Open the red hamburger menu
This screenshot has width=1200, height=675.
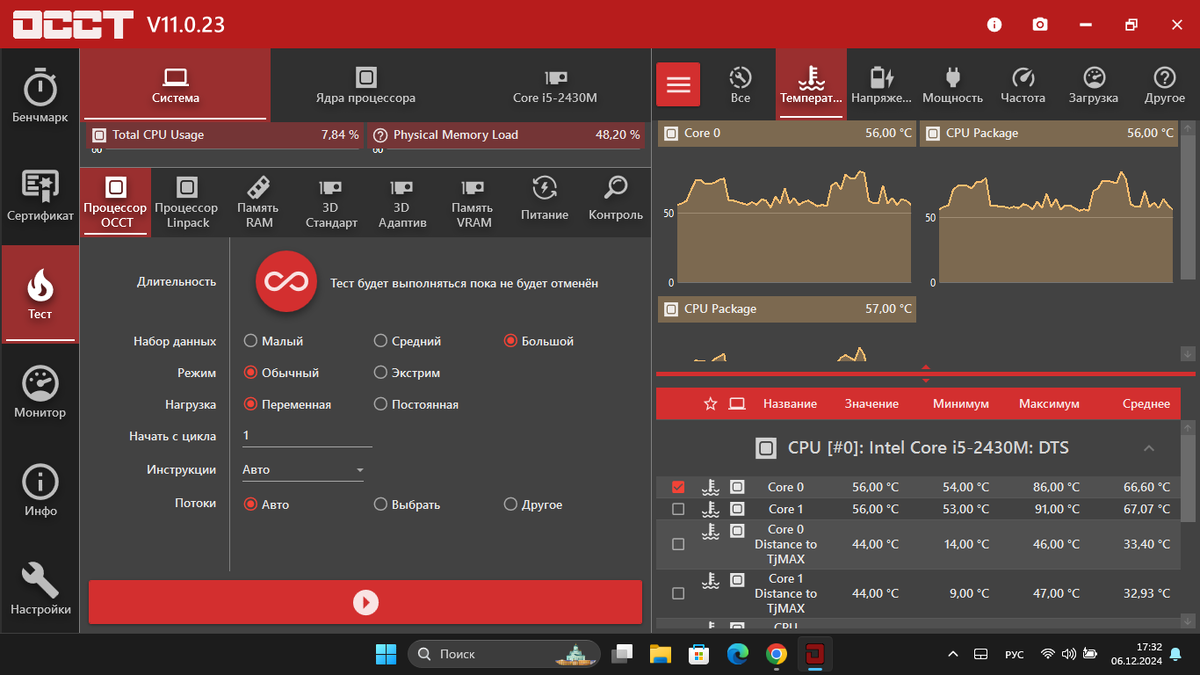coord(678,84)
